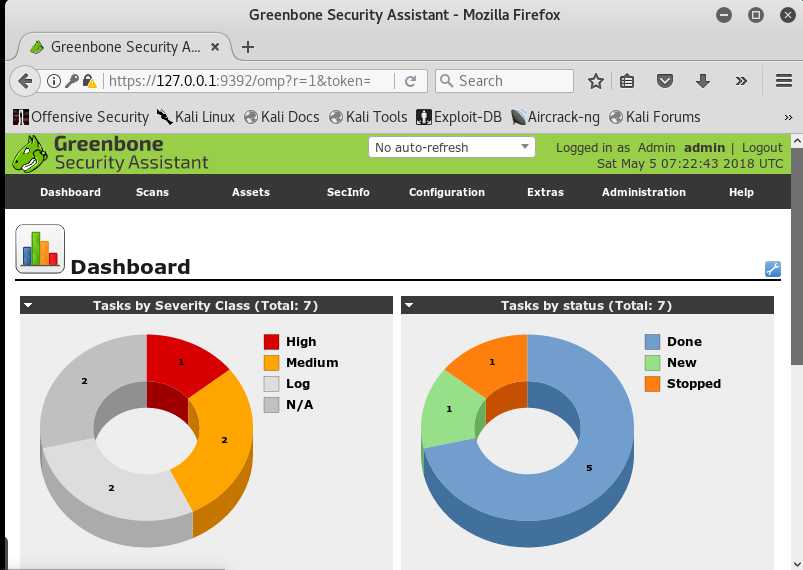This screenshot has height=570, width=803.
Task: Open the SecInfo menu
Action: tap(348, 192)
